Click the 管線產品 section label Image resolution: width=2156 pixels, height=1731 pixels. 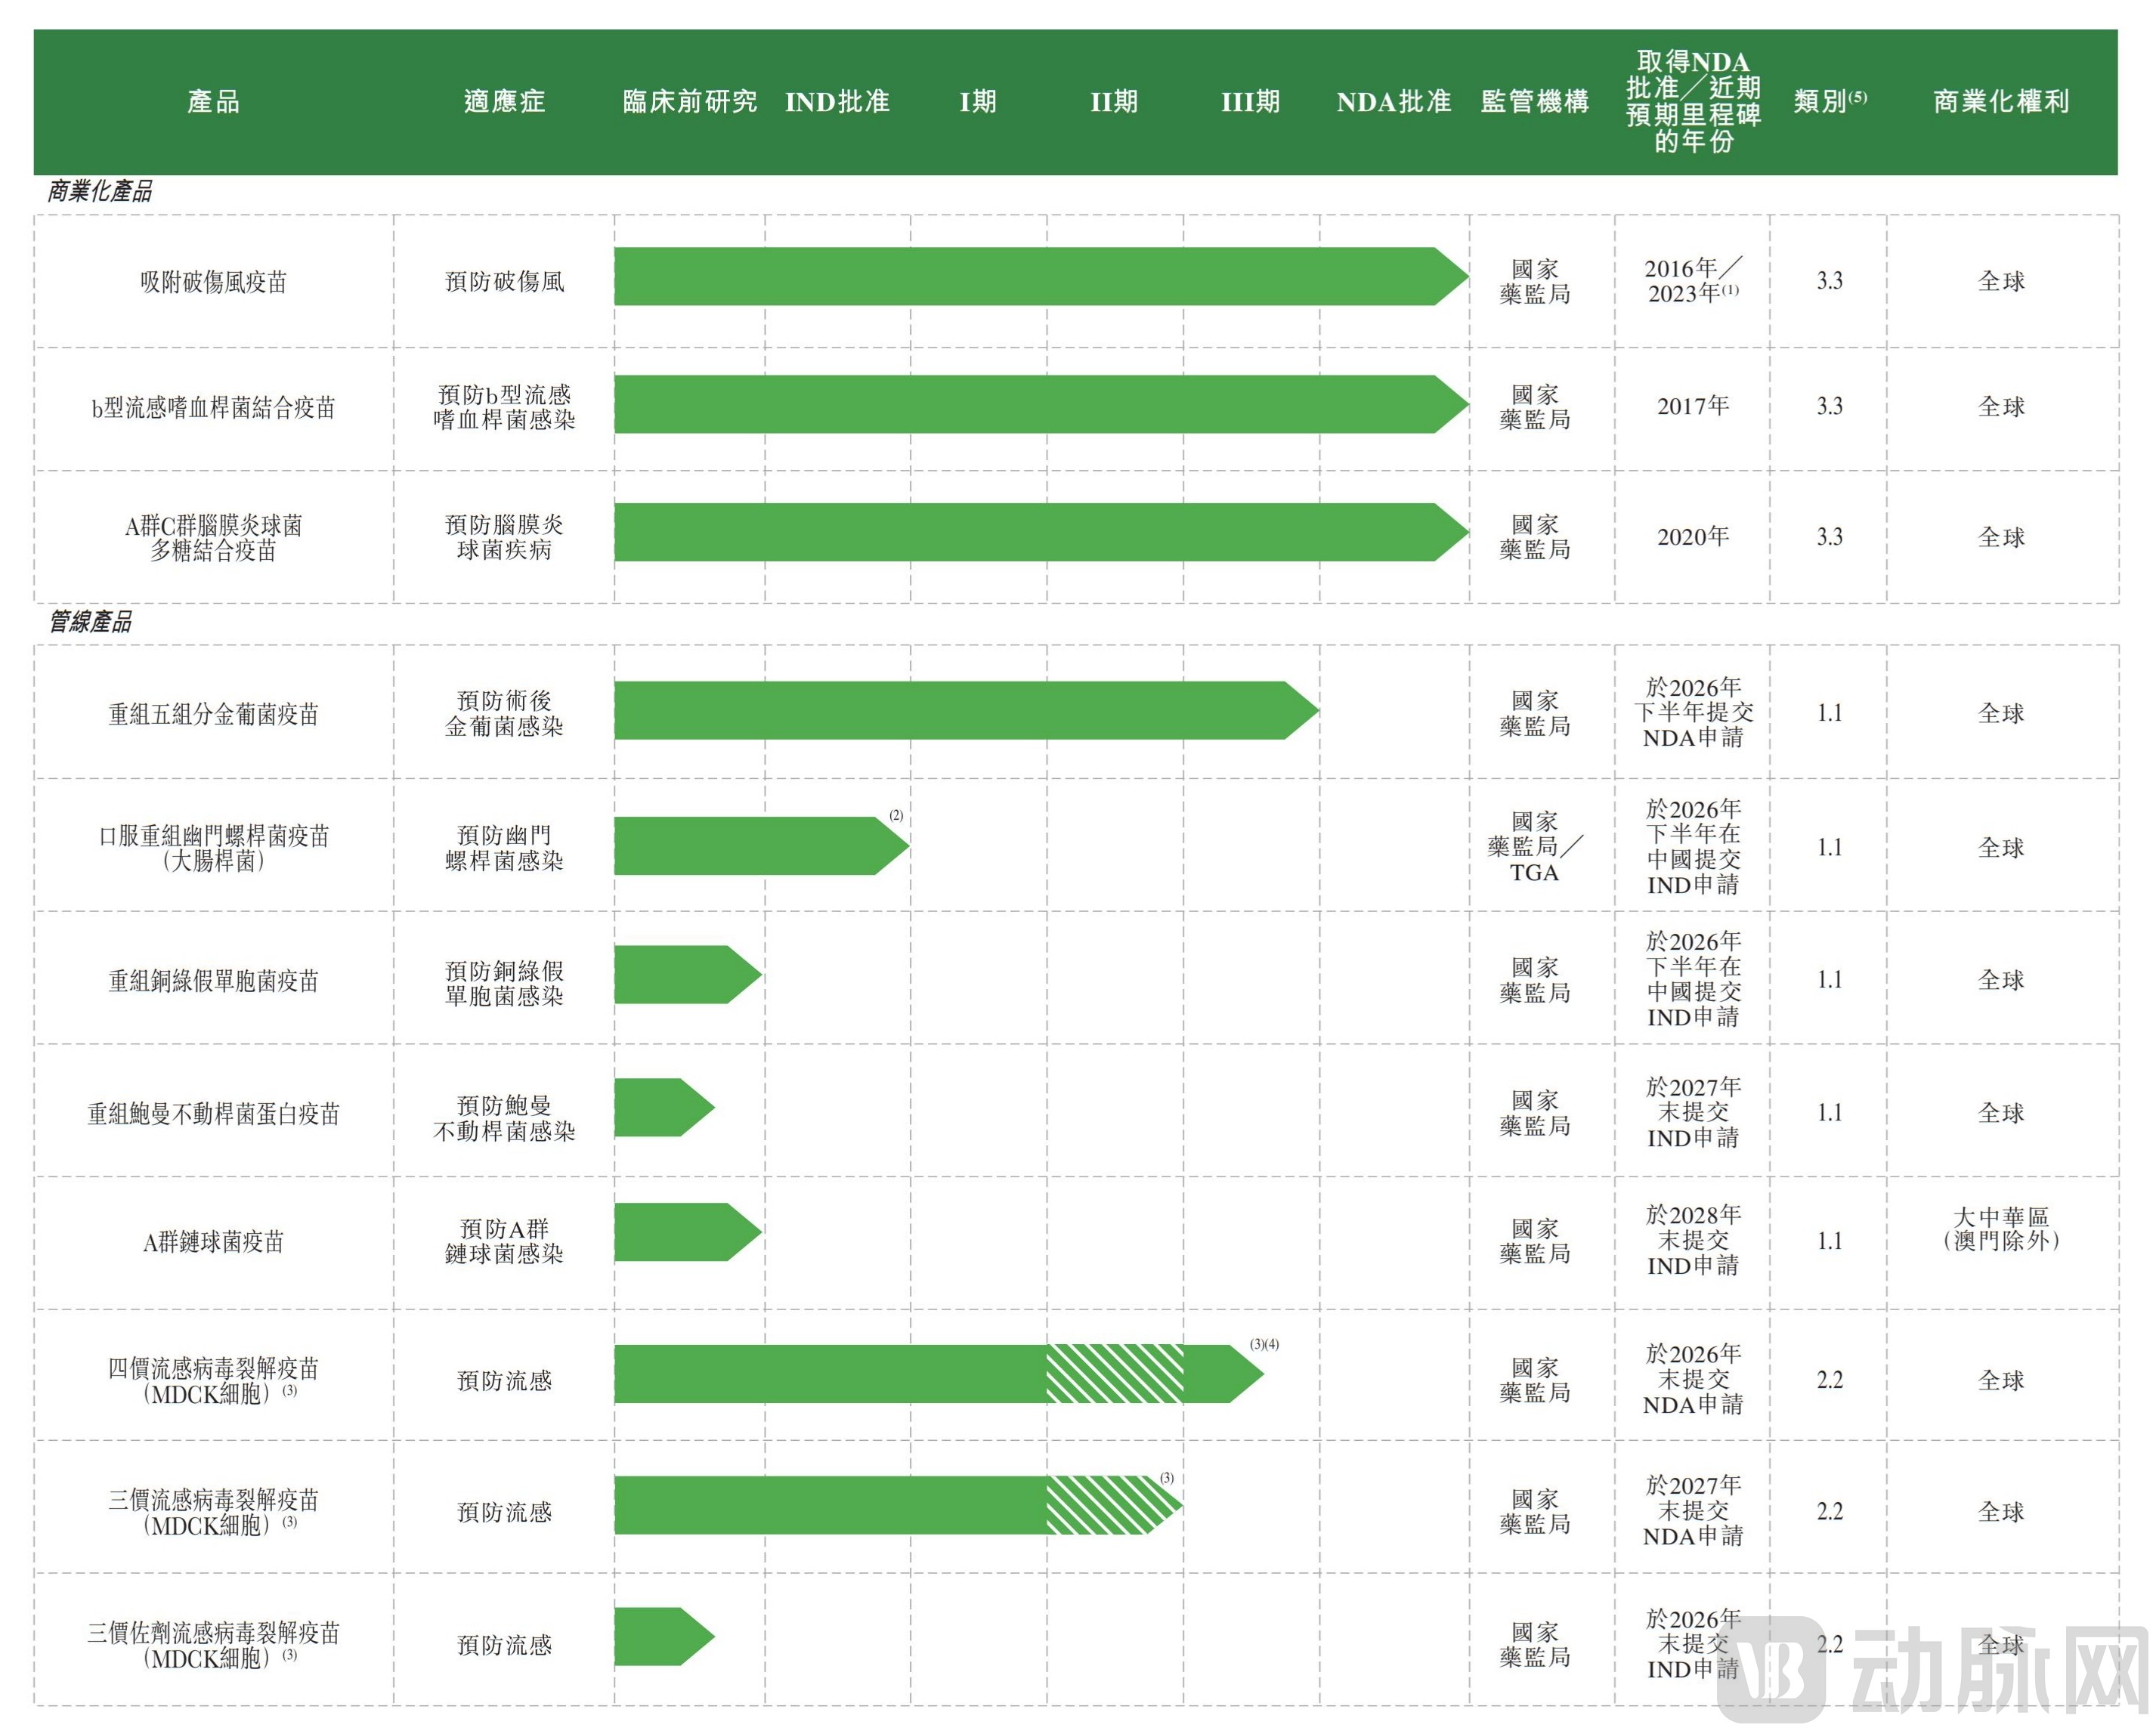pos(90,621)
